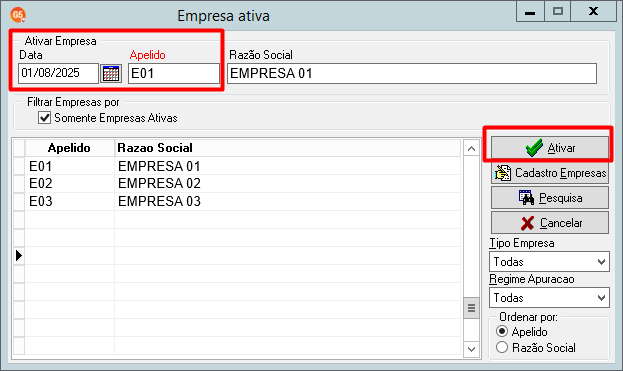Open the calendar date picker icon

111,73
